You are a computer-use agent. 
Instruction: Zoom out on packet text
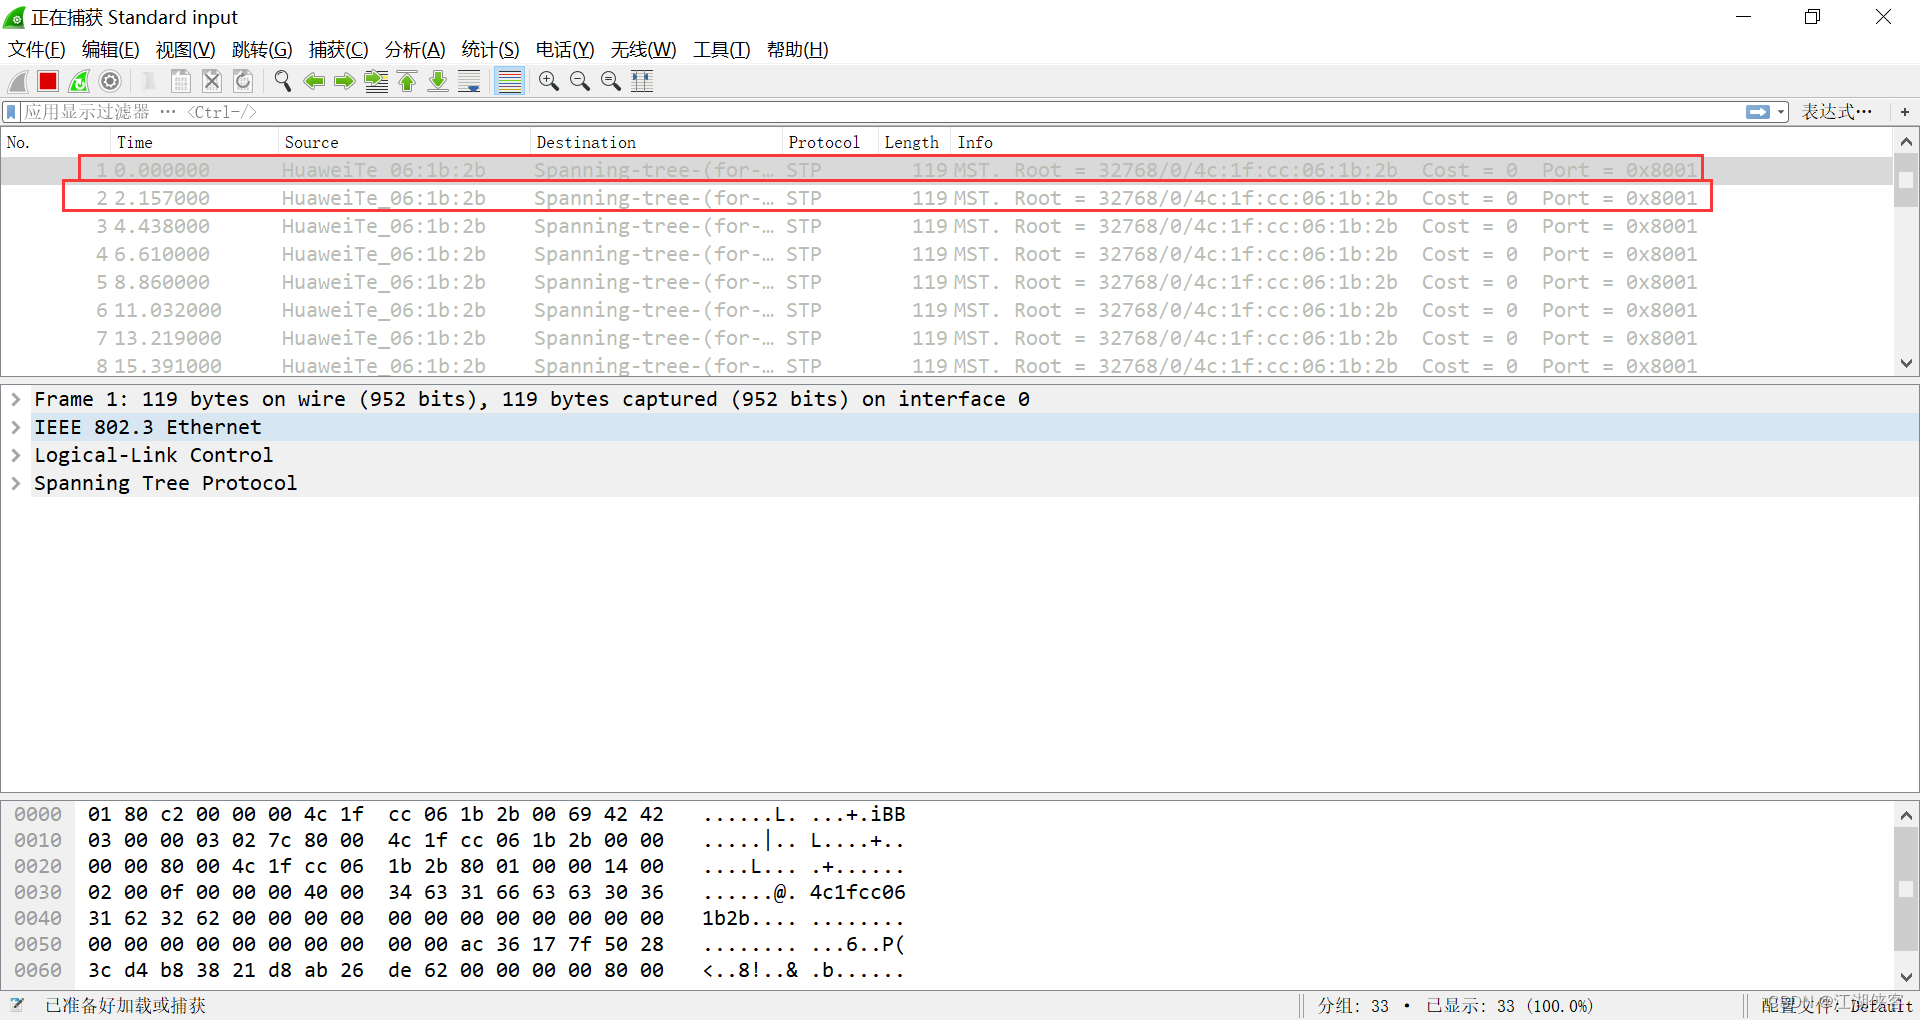(x=579, y=82)
